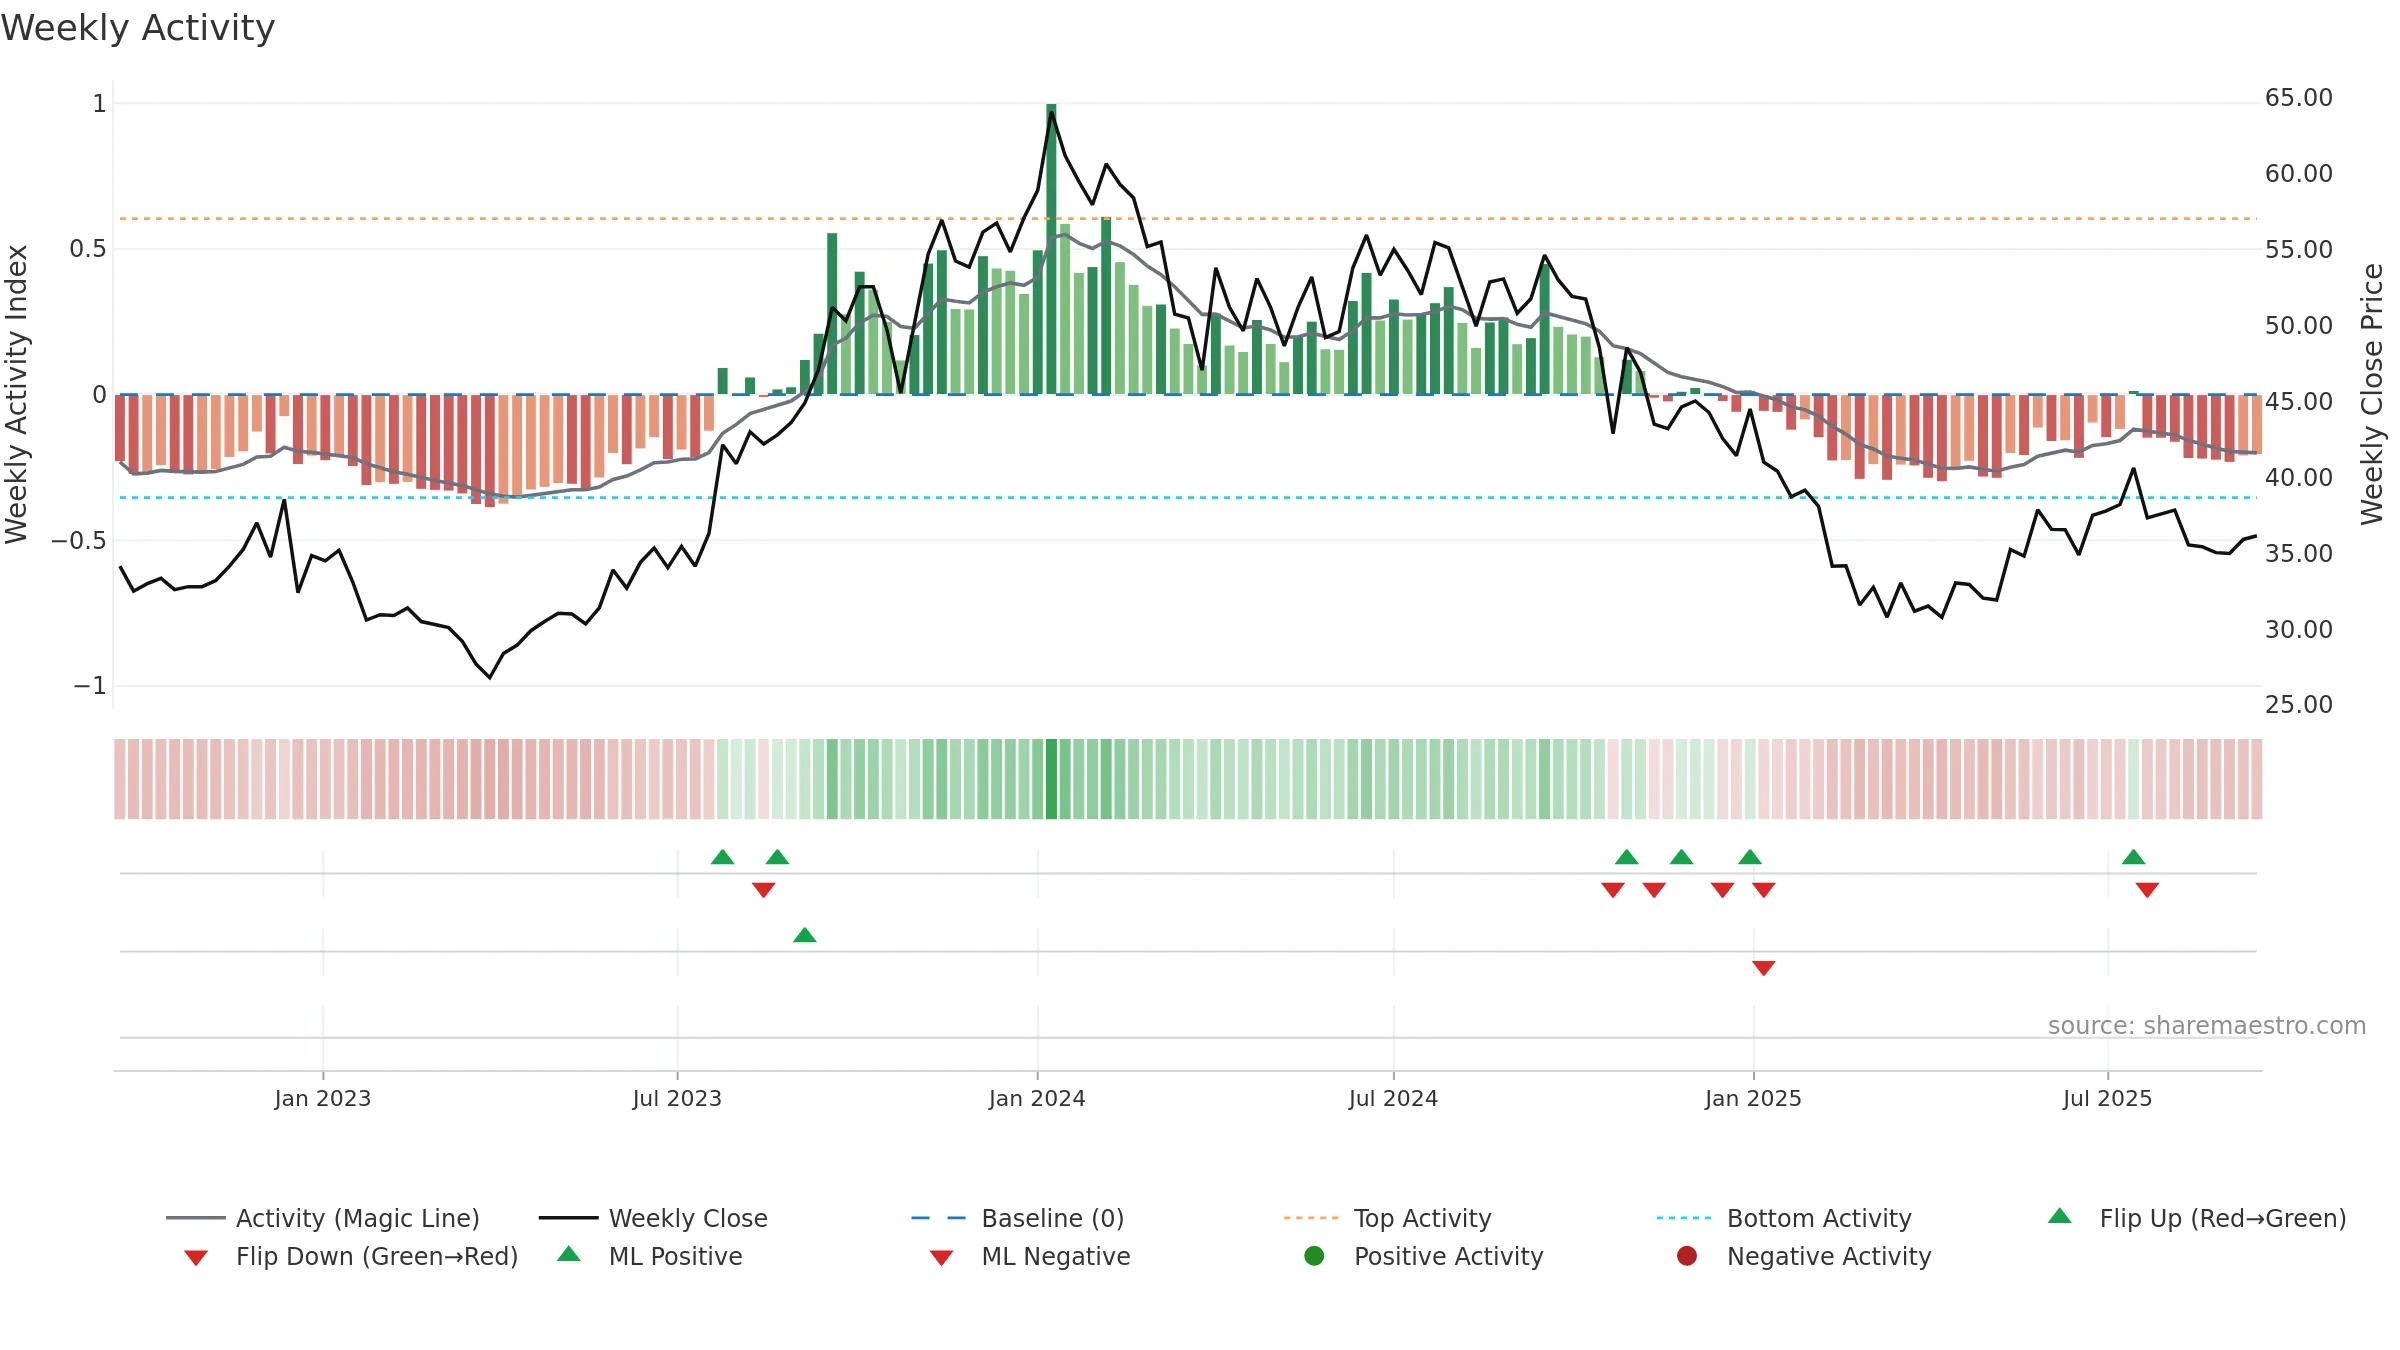Click the ML Positive marker in autumn 2023
2400x1350 pixels.
coord(805,935)
